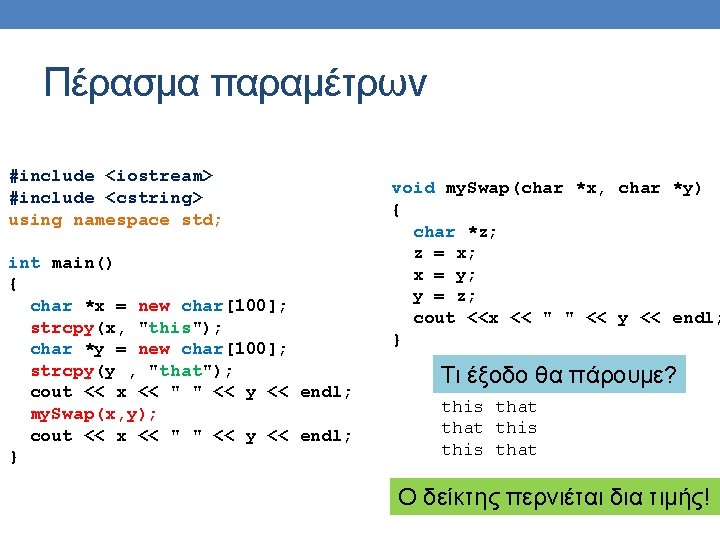Viewport: 720px width, 540px height.
Task: Click the 'char *z;' declaration
Action: (455, 232)
